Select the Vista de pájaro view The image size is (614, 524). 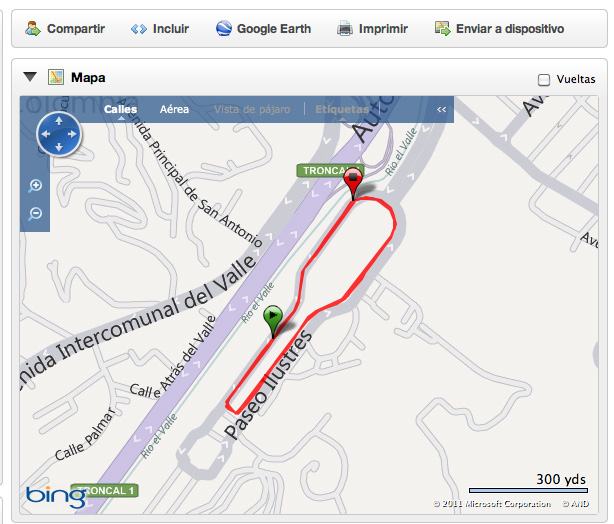(252, 109)
